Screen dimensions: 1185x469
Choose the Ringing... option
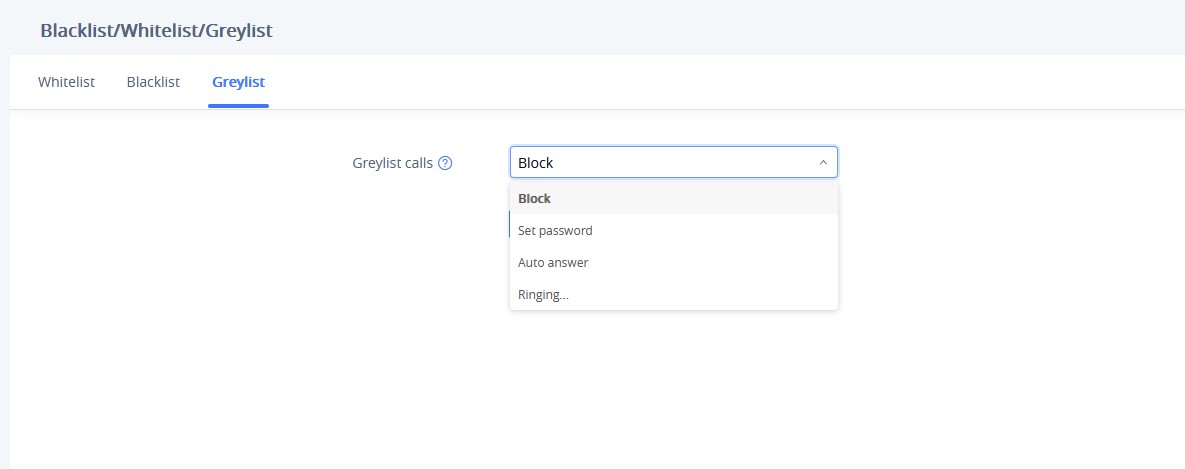point(673,295)
